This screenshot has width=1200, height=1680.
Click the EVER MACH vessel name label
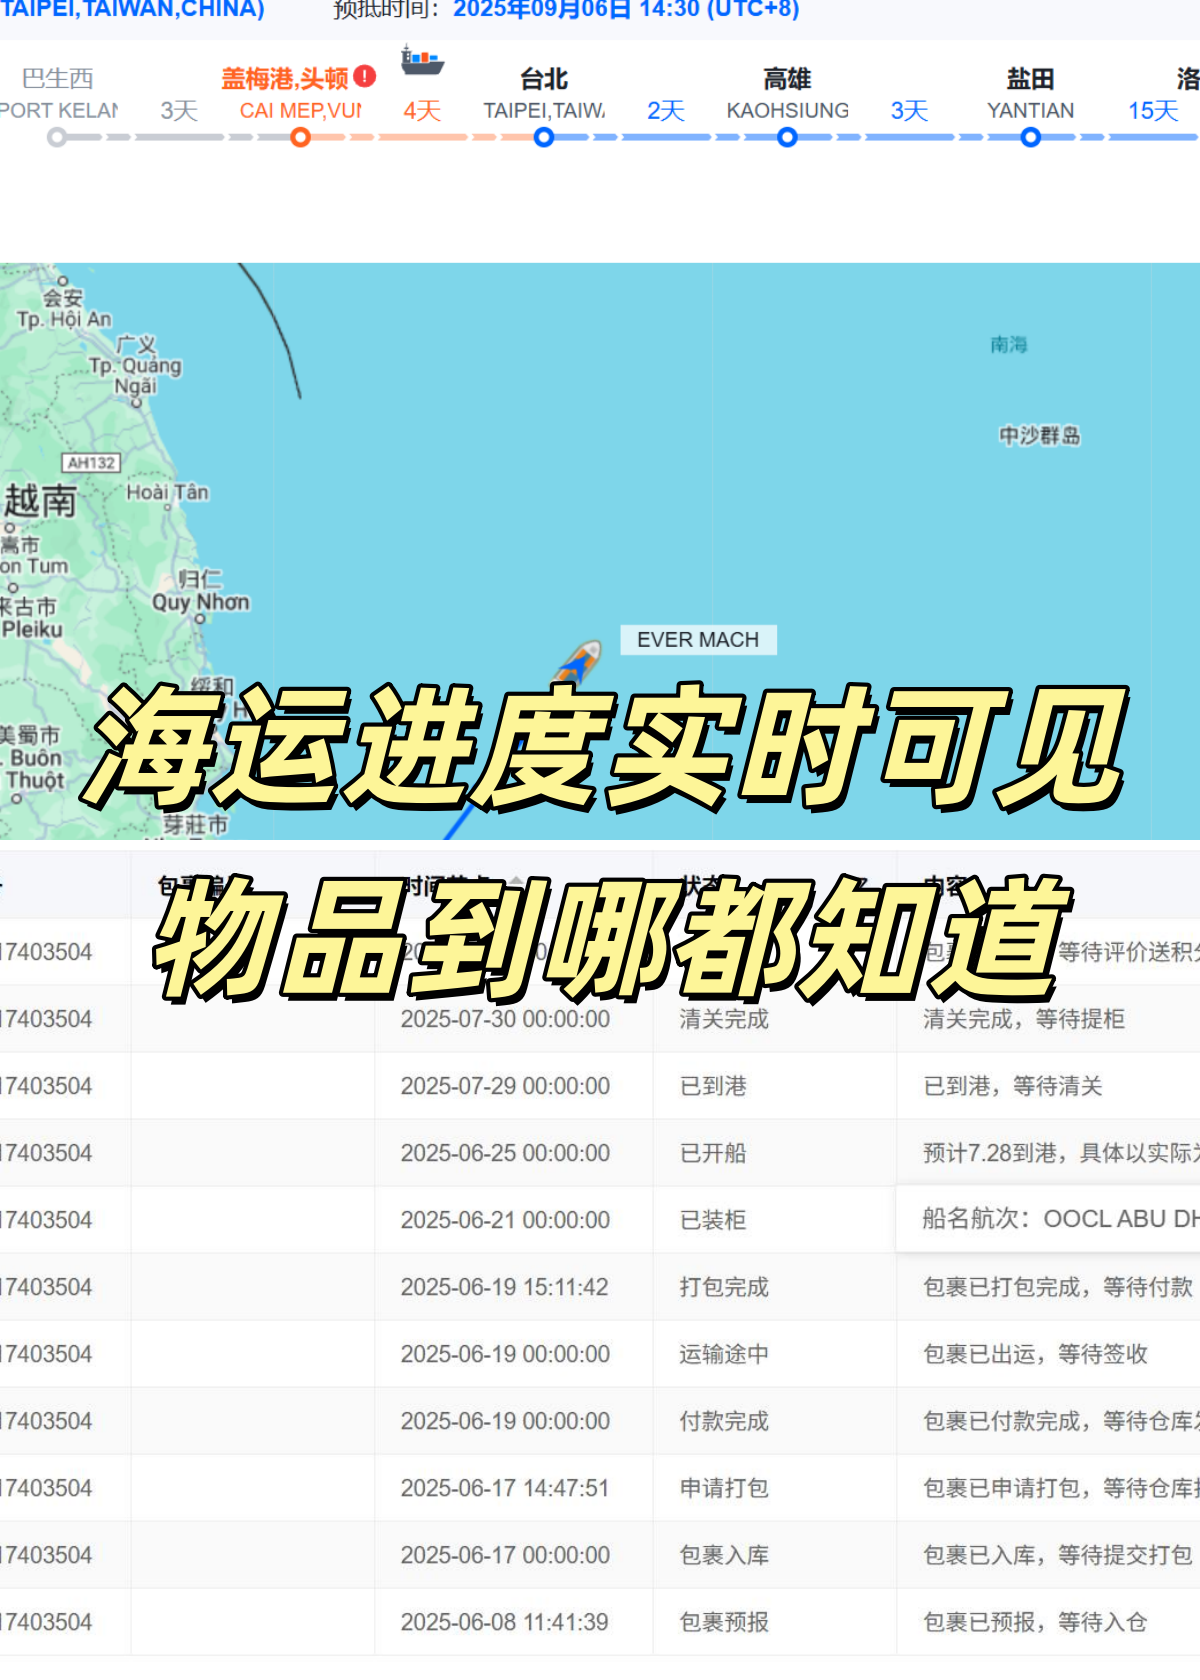tap(698, 639)
